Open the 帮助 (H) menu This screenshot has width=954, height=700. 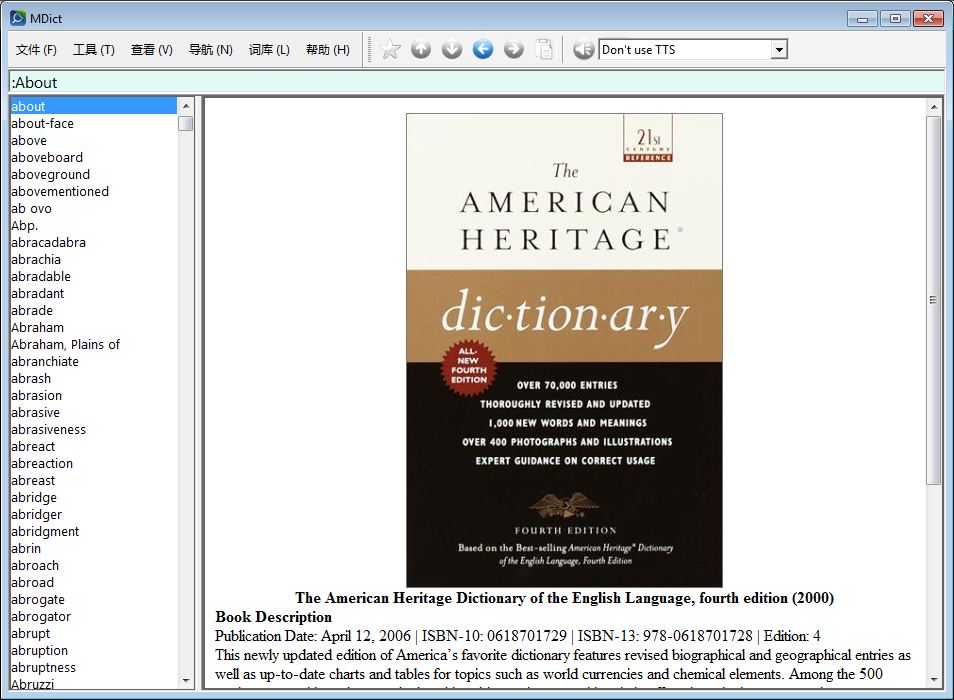tap(327, 50)
